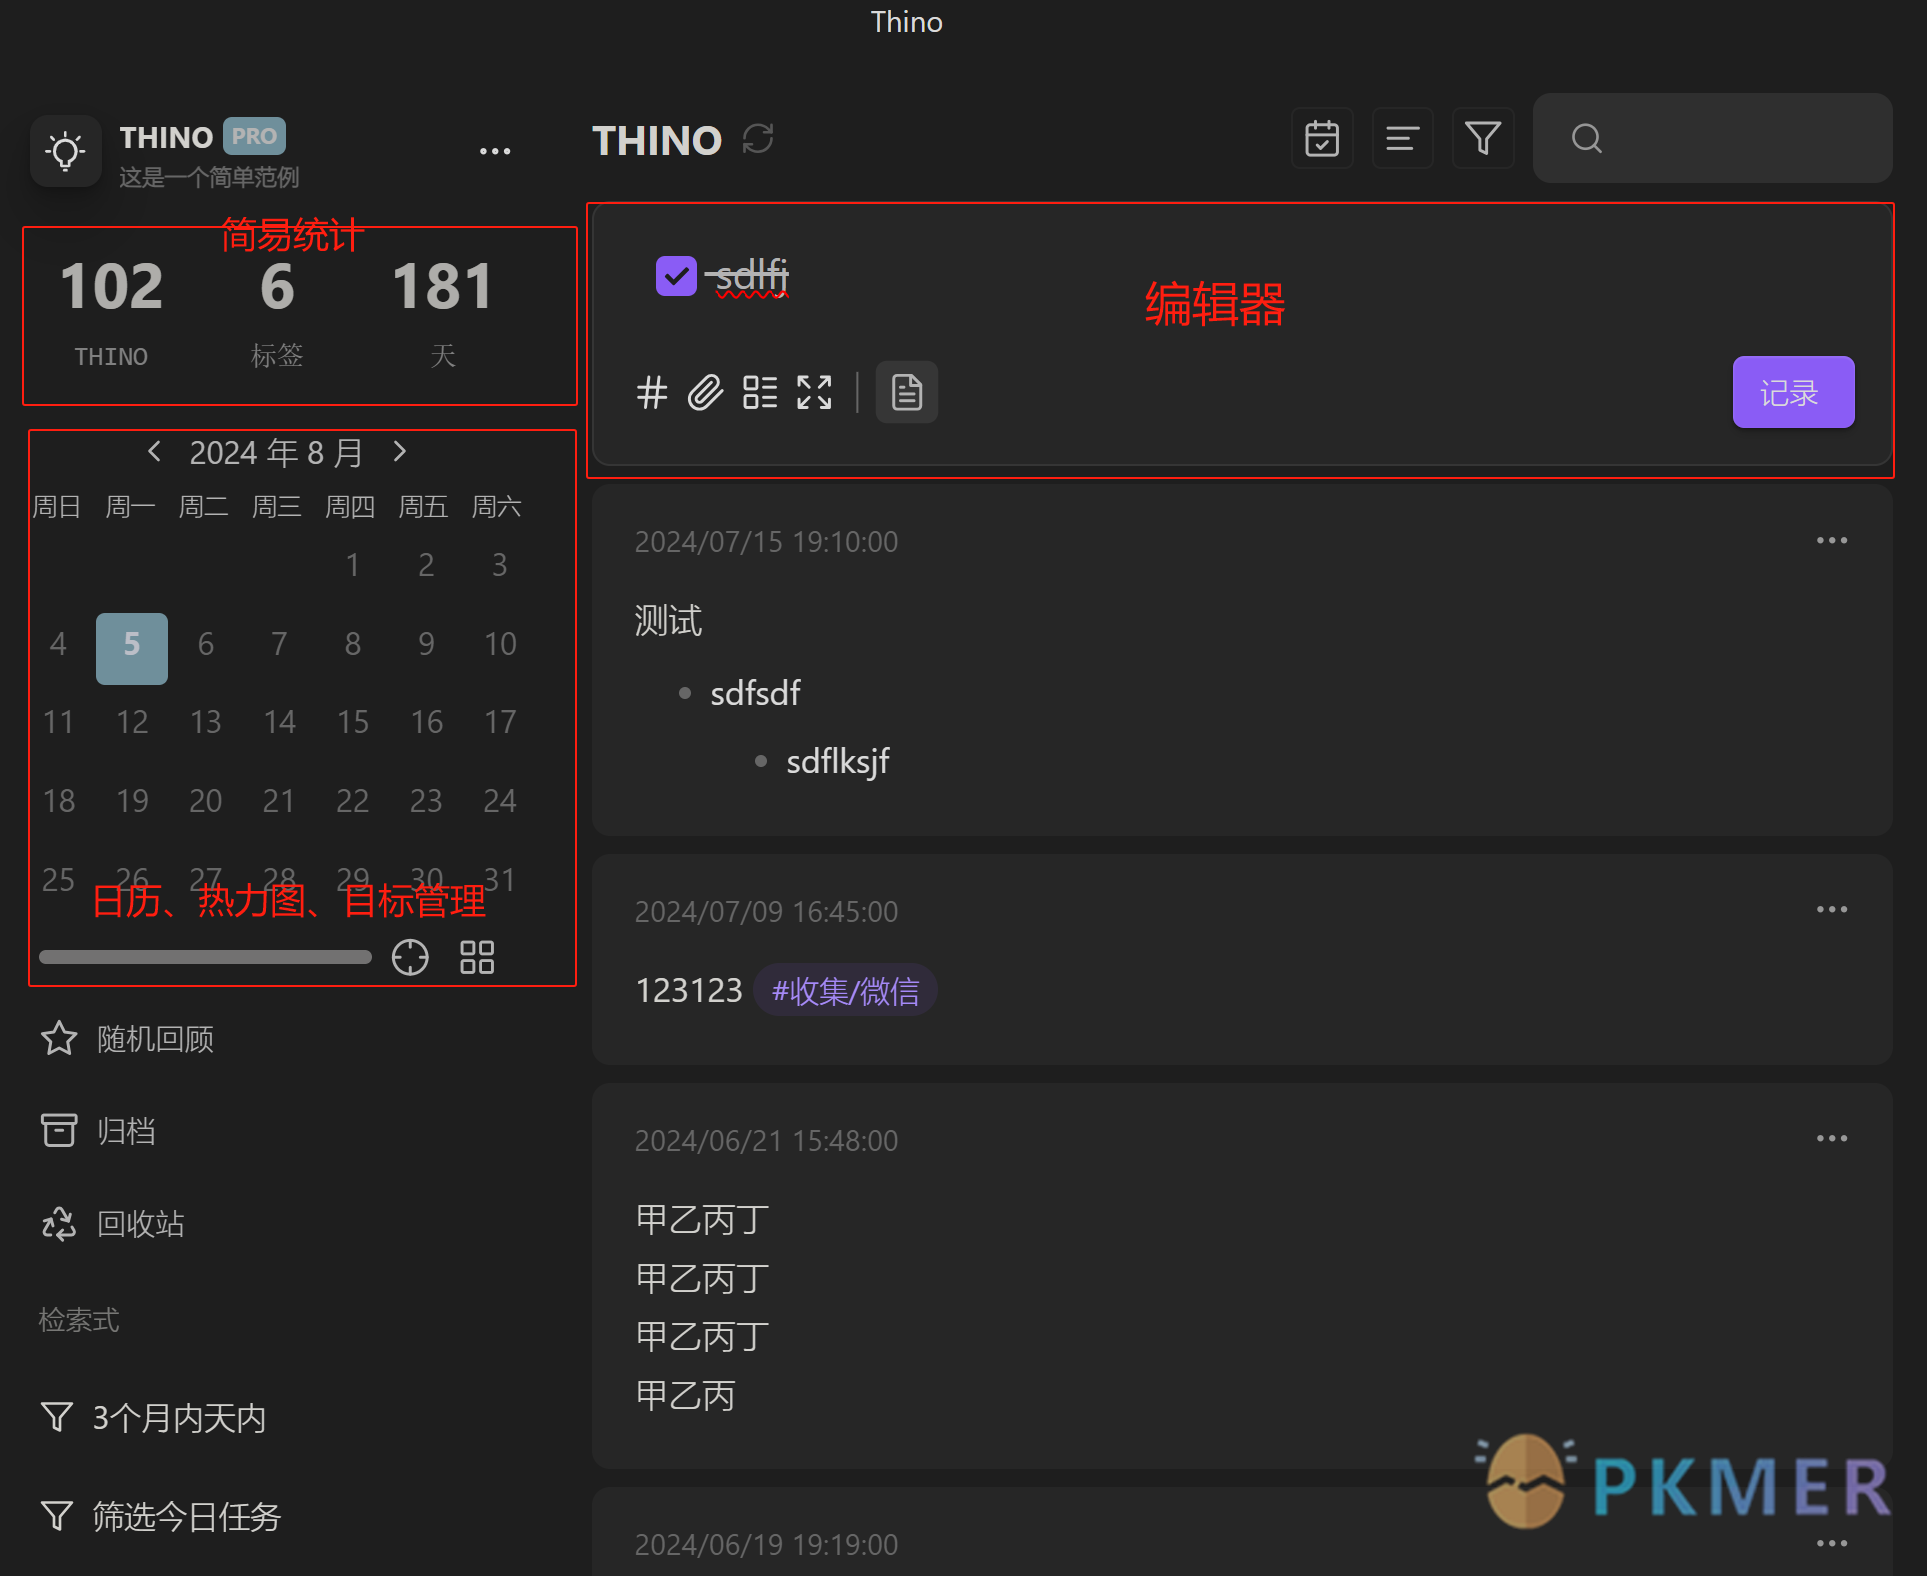
Task: Click the 2024/06/21 15:48:00 timestamp
Action: click(x=766, y=1141)
